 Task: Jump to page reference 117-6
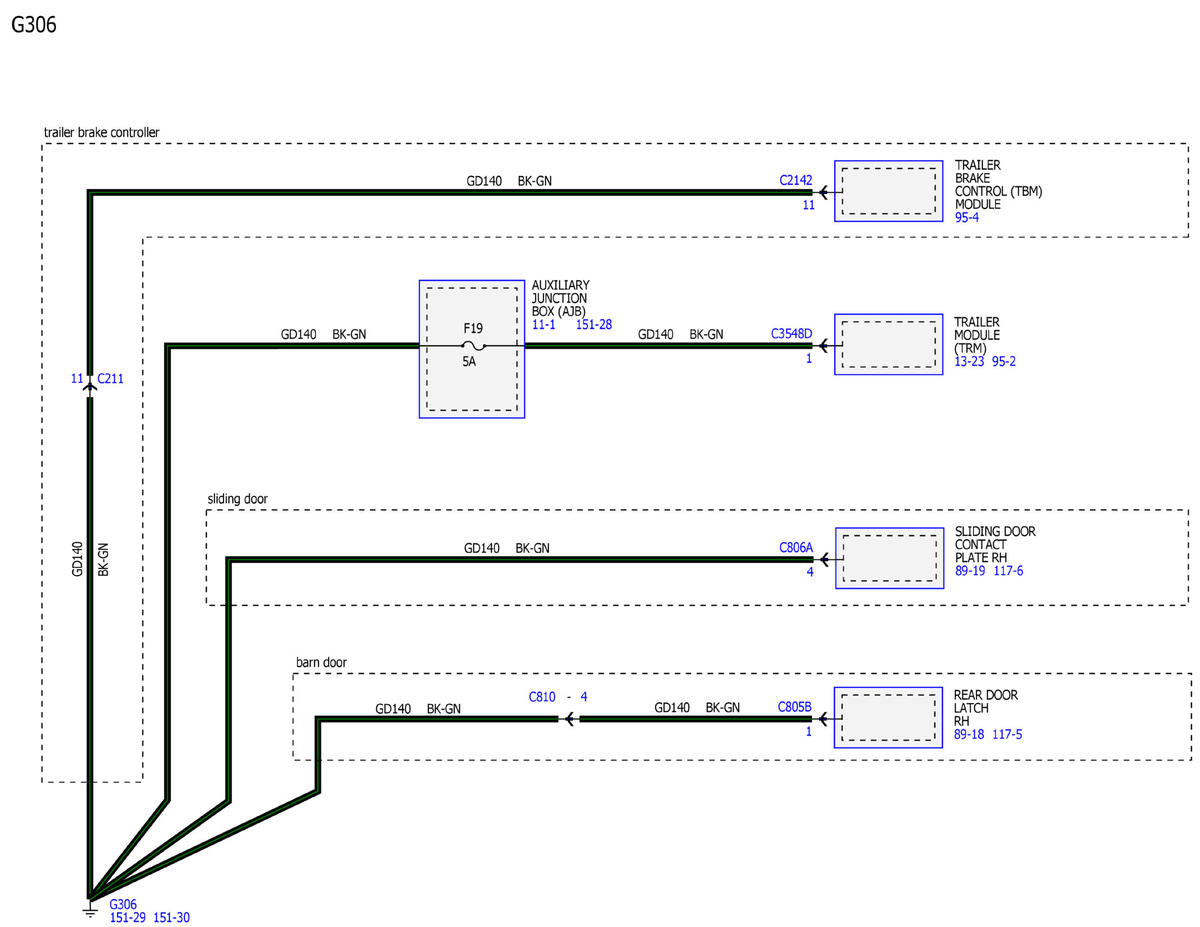[1008, 571]
